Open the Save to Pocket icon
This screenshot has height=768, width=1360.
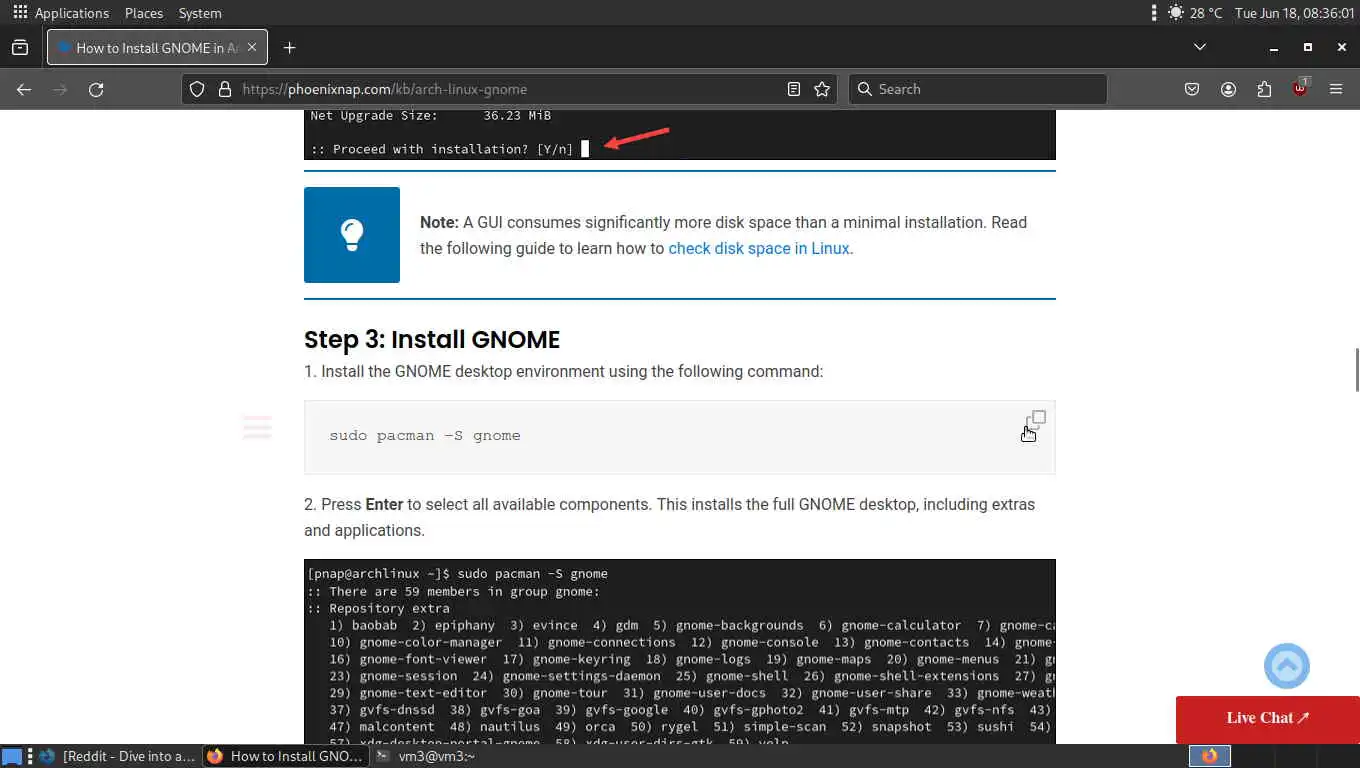click(1192, 89)
